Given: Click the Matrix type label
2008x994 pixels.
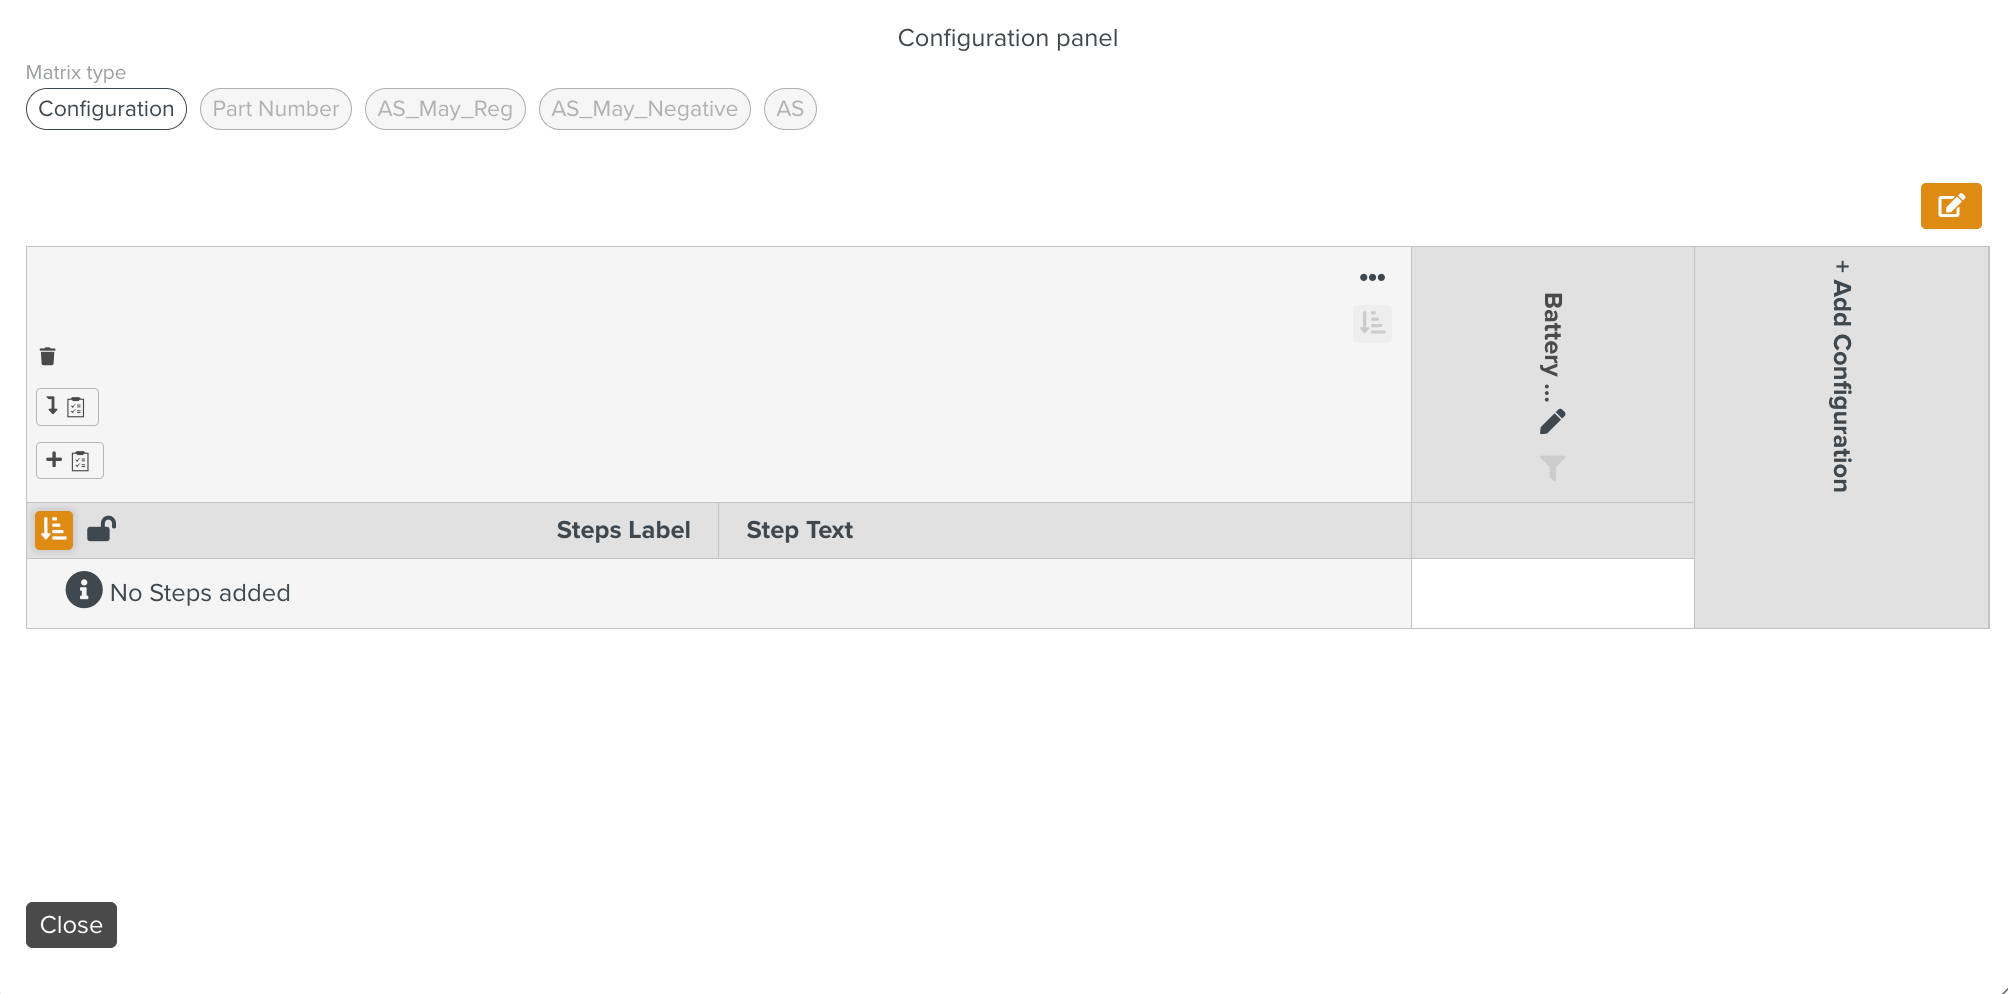Looking at the screenshot, I should [76, 72].
